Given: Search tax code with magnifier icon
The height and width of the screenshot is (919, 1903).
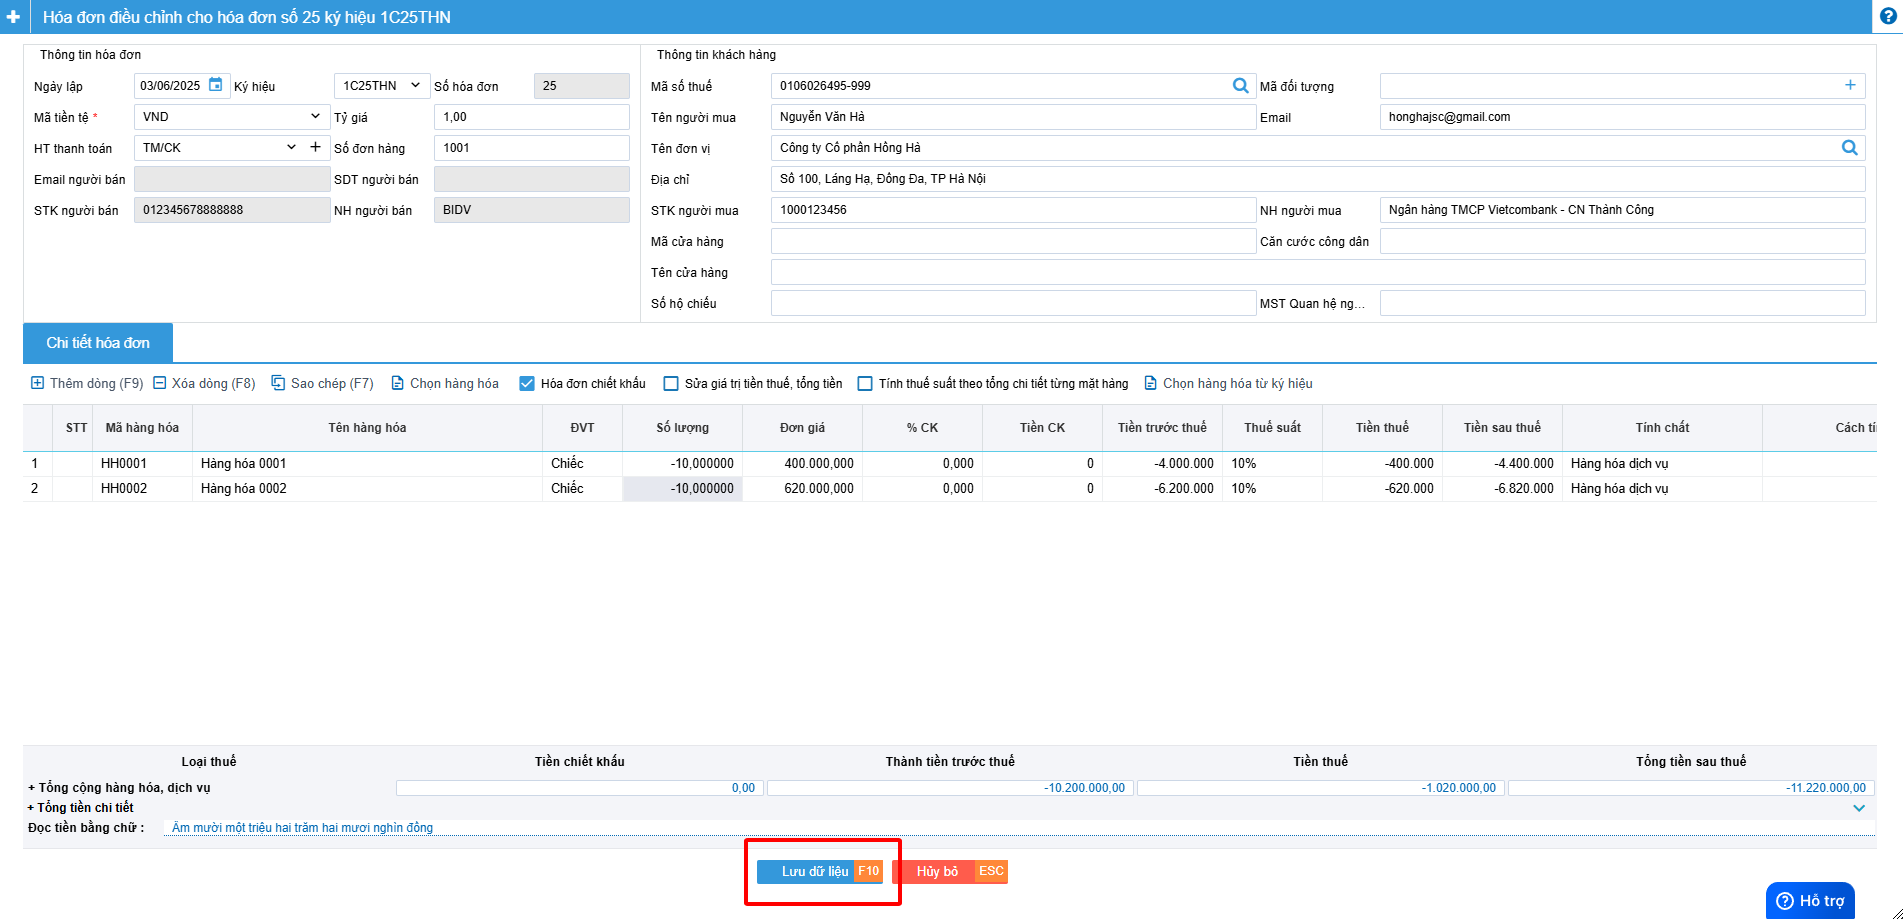Looking at the screenshot, I should point(1240,86).
